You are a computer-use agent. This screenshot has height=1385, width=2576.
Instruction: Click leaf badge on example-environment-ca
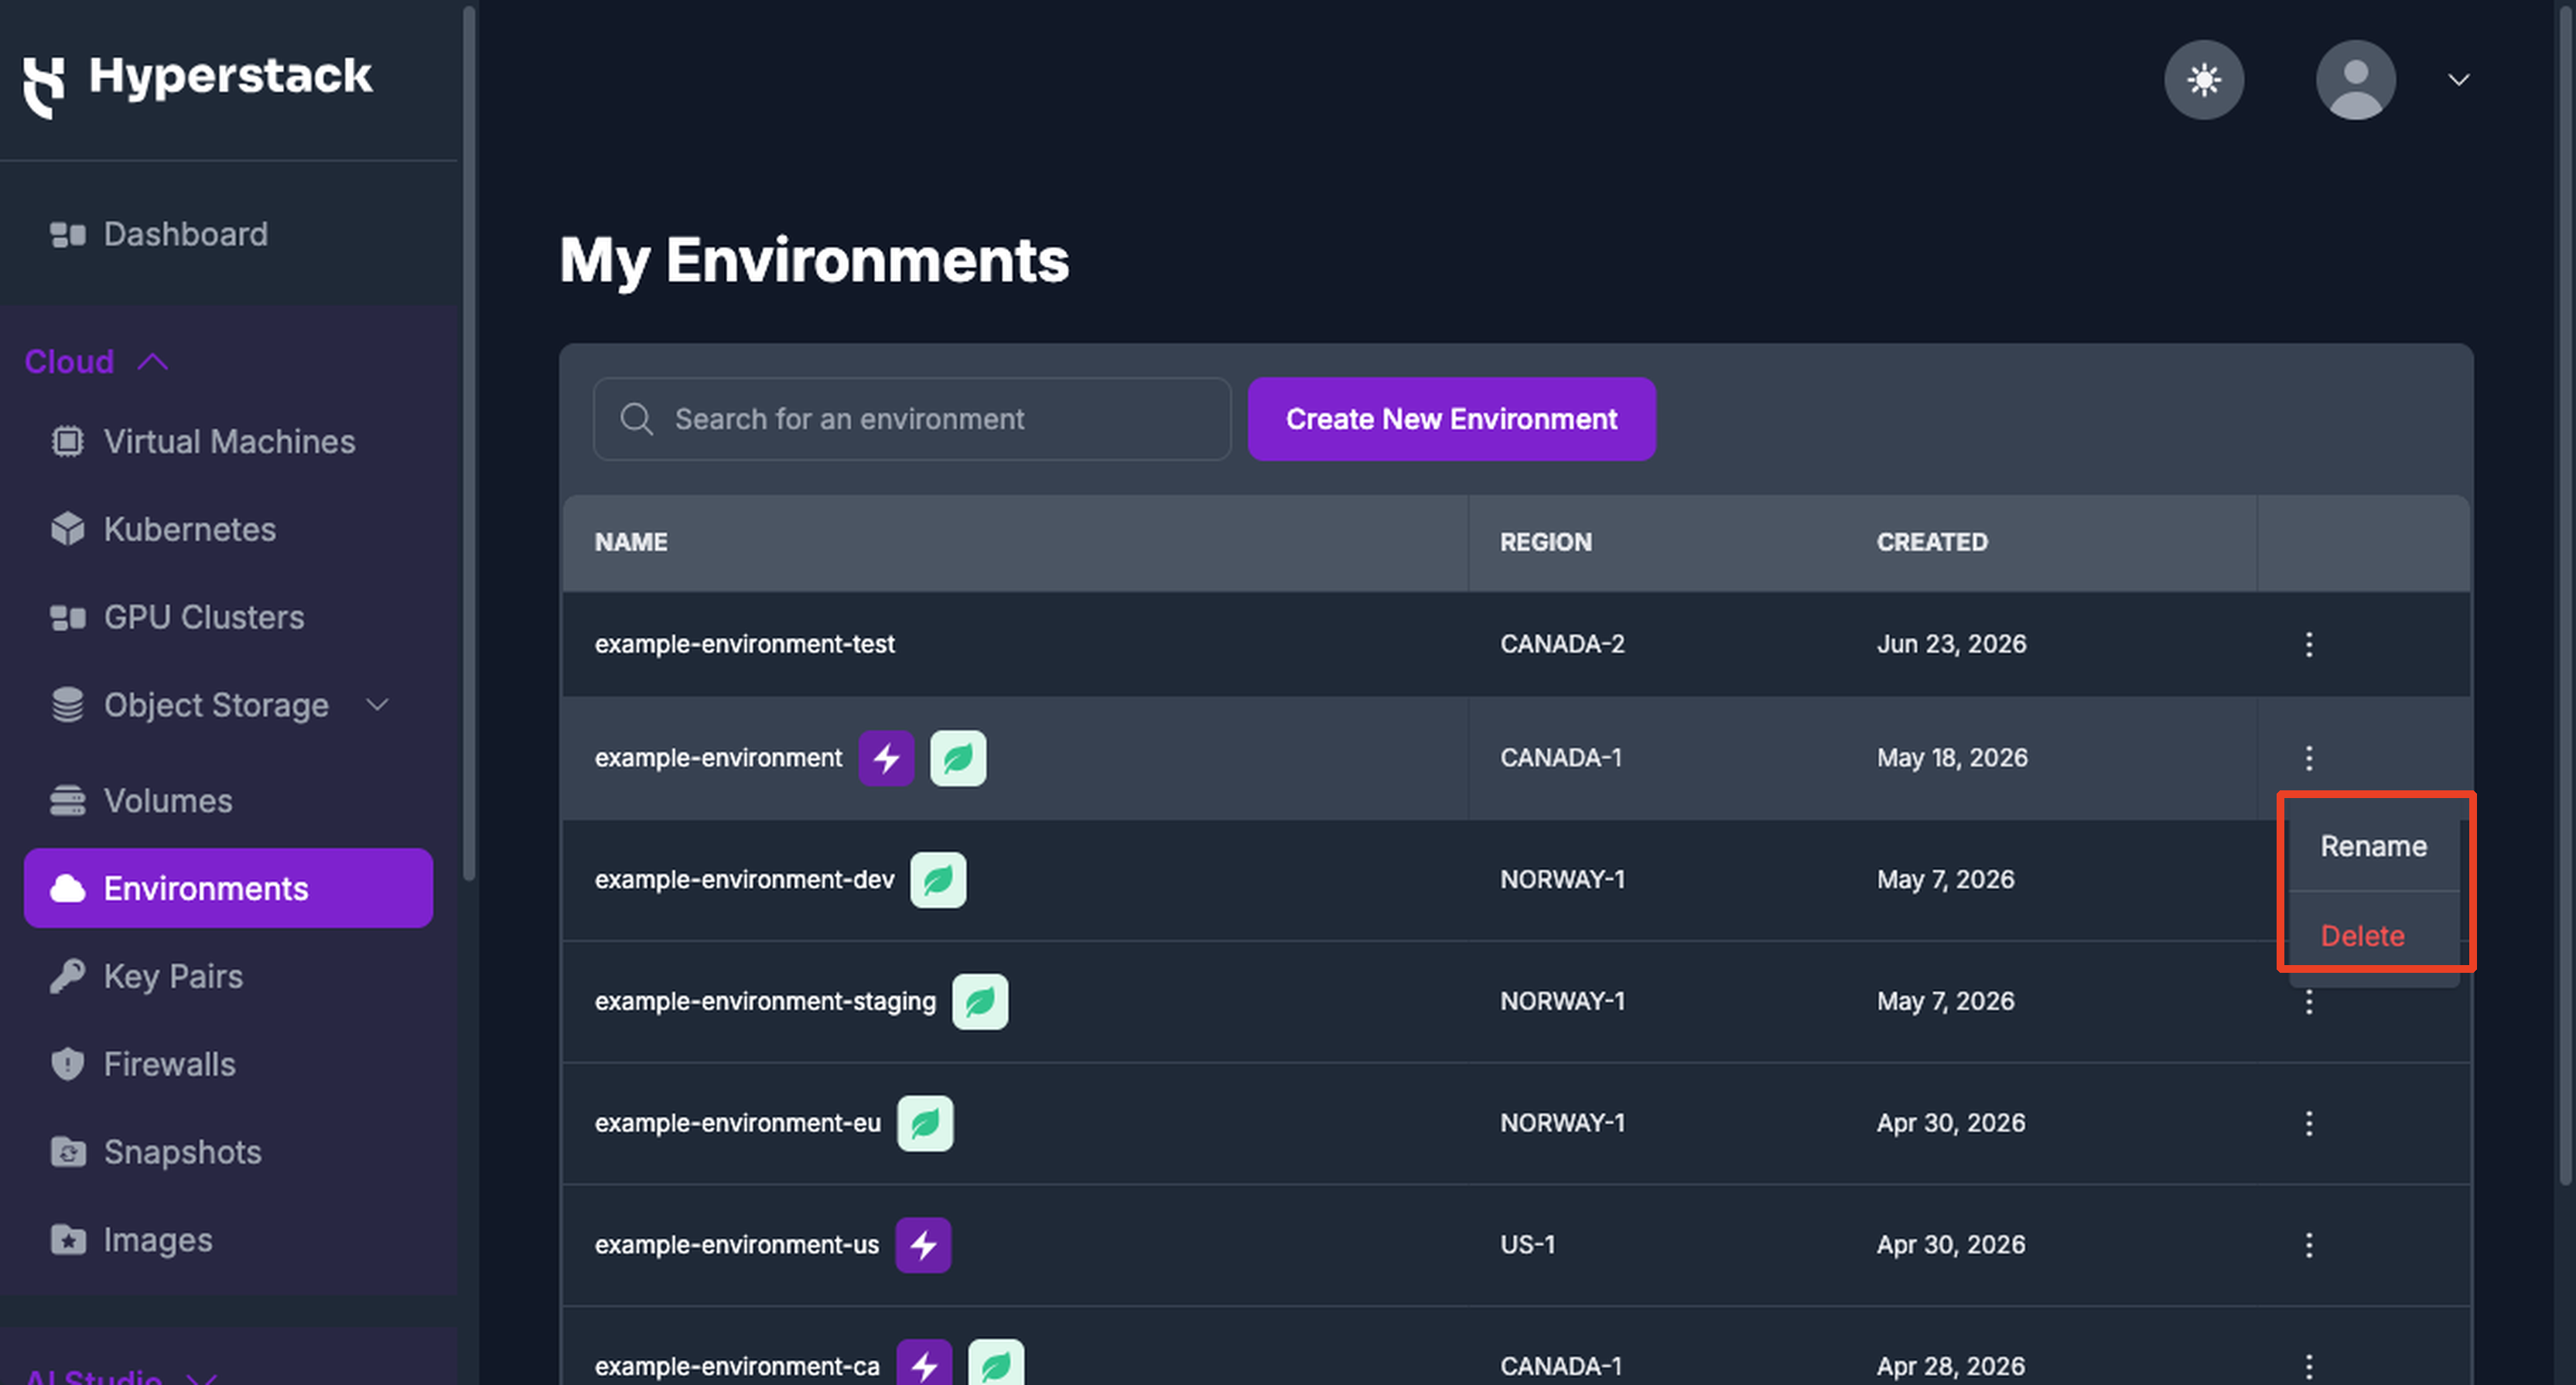click(x=996, y=1362)
